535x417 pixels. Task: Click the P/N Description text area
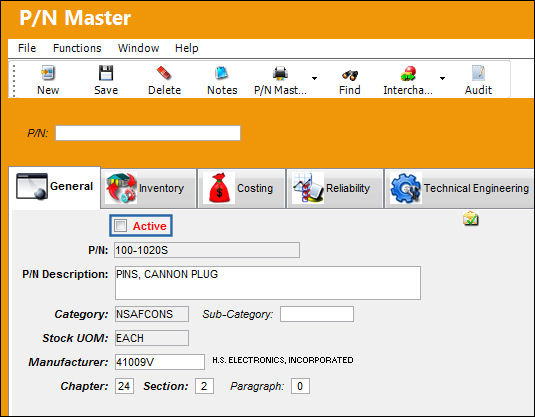pyautogui.click(x=268, y=283)
